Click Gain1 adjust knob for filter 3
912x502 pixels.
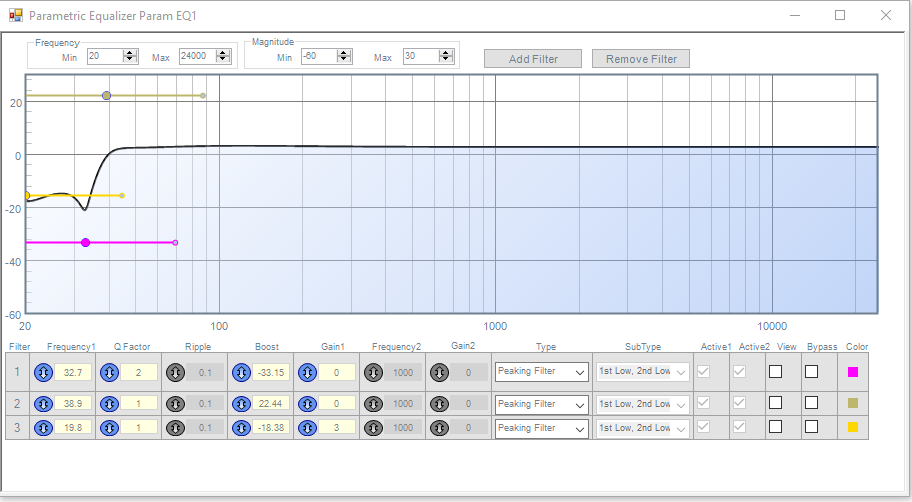[307, 428]
